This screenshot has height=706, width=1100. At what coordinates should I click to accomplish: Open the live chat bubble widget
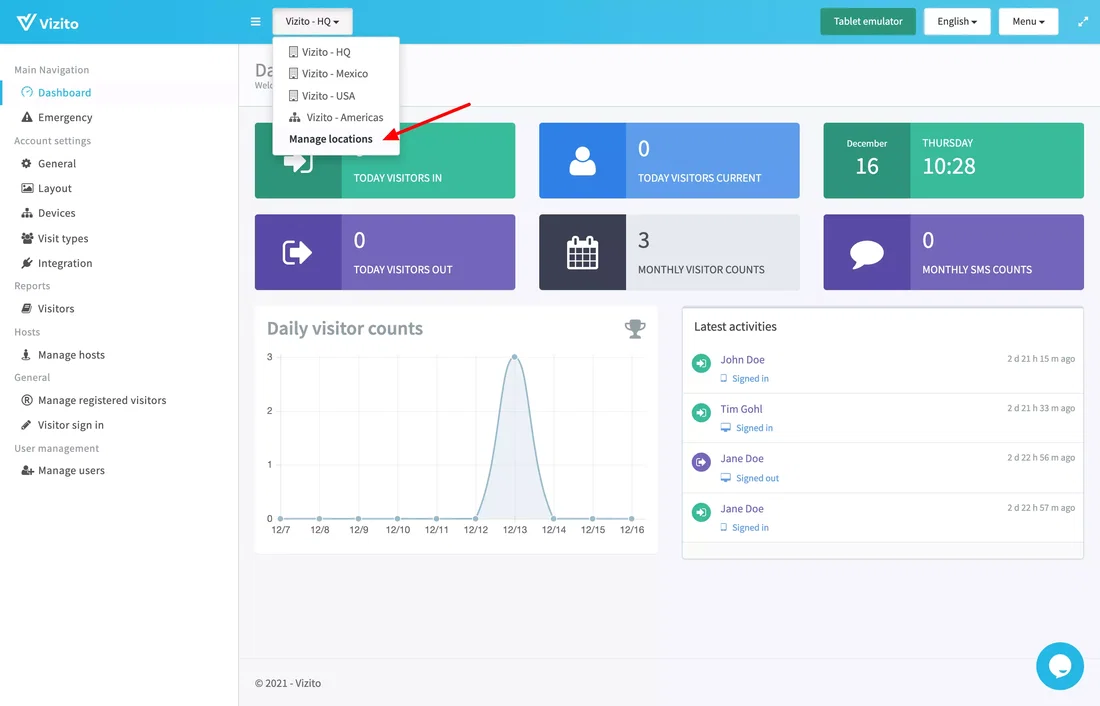(1059, 666)
